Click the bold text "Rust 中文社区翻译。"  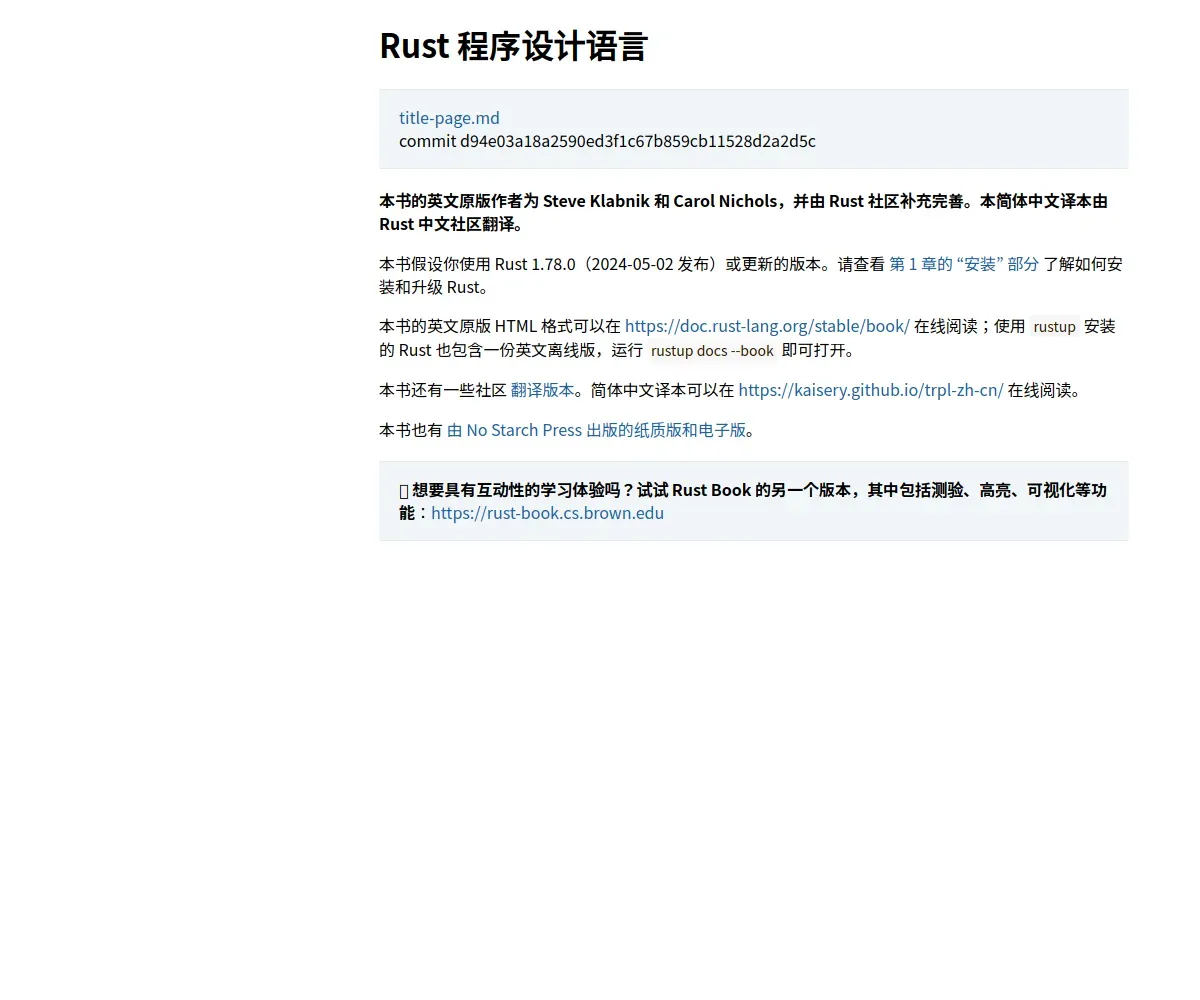coord(453,224)
